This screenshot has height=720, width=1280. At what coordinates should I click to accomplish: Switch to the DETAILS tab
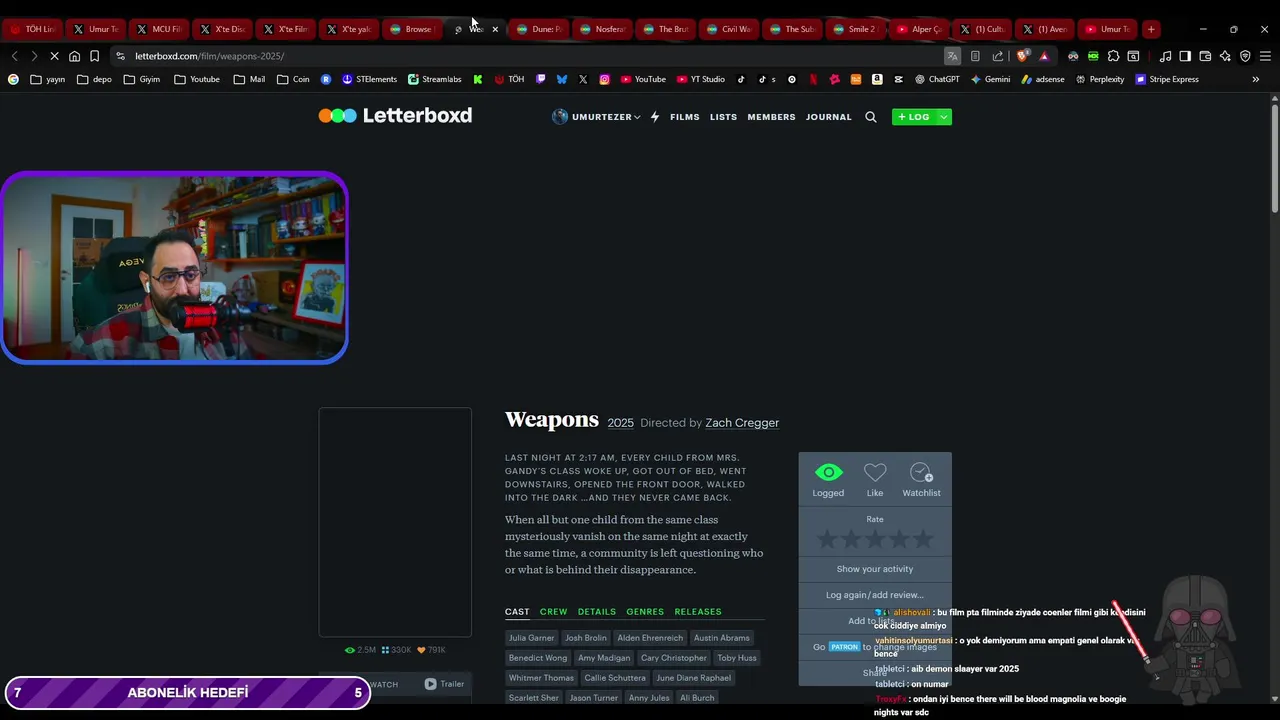pyautogui.click(x=597, y=612)
